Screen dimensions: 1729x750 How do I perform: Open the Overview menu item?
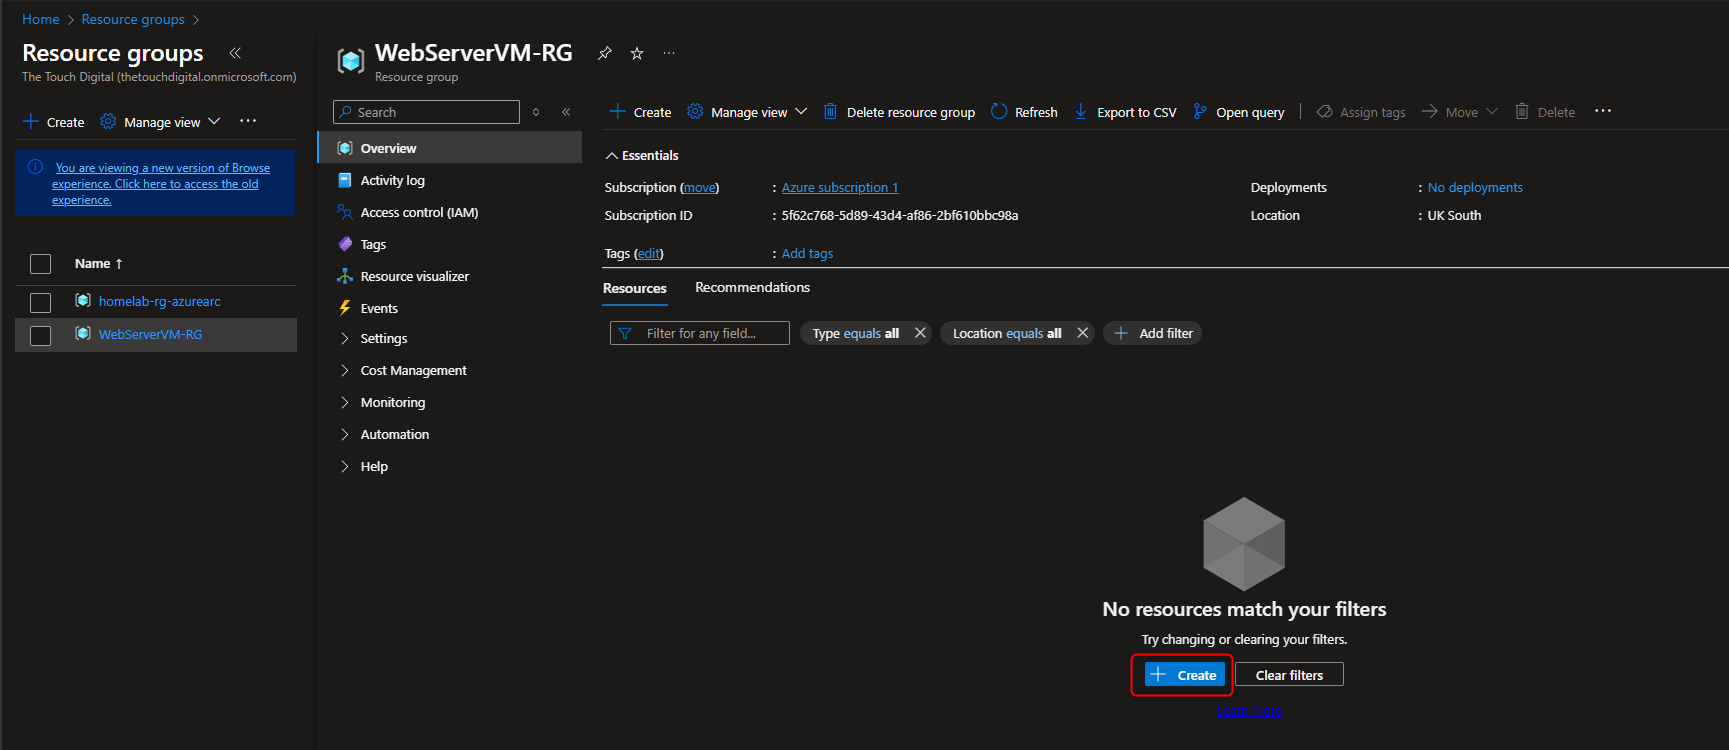[x=450, y=148]
